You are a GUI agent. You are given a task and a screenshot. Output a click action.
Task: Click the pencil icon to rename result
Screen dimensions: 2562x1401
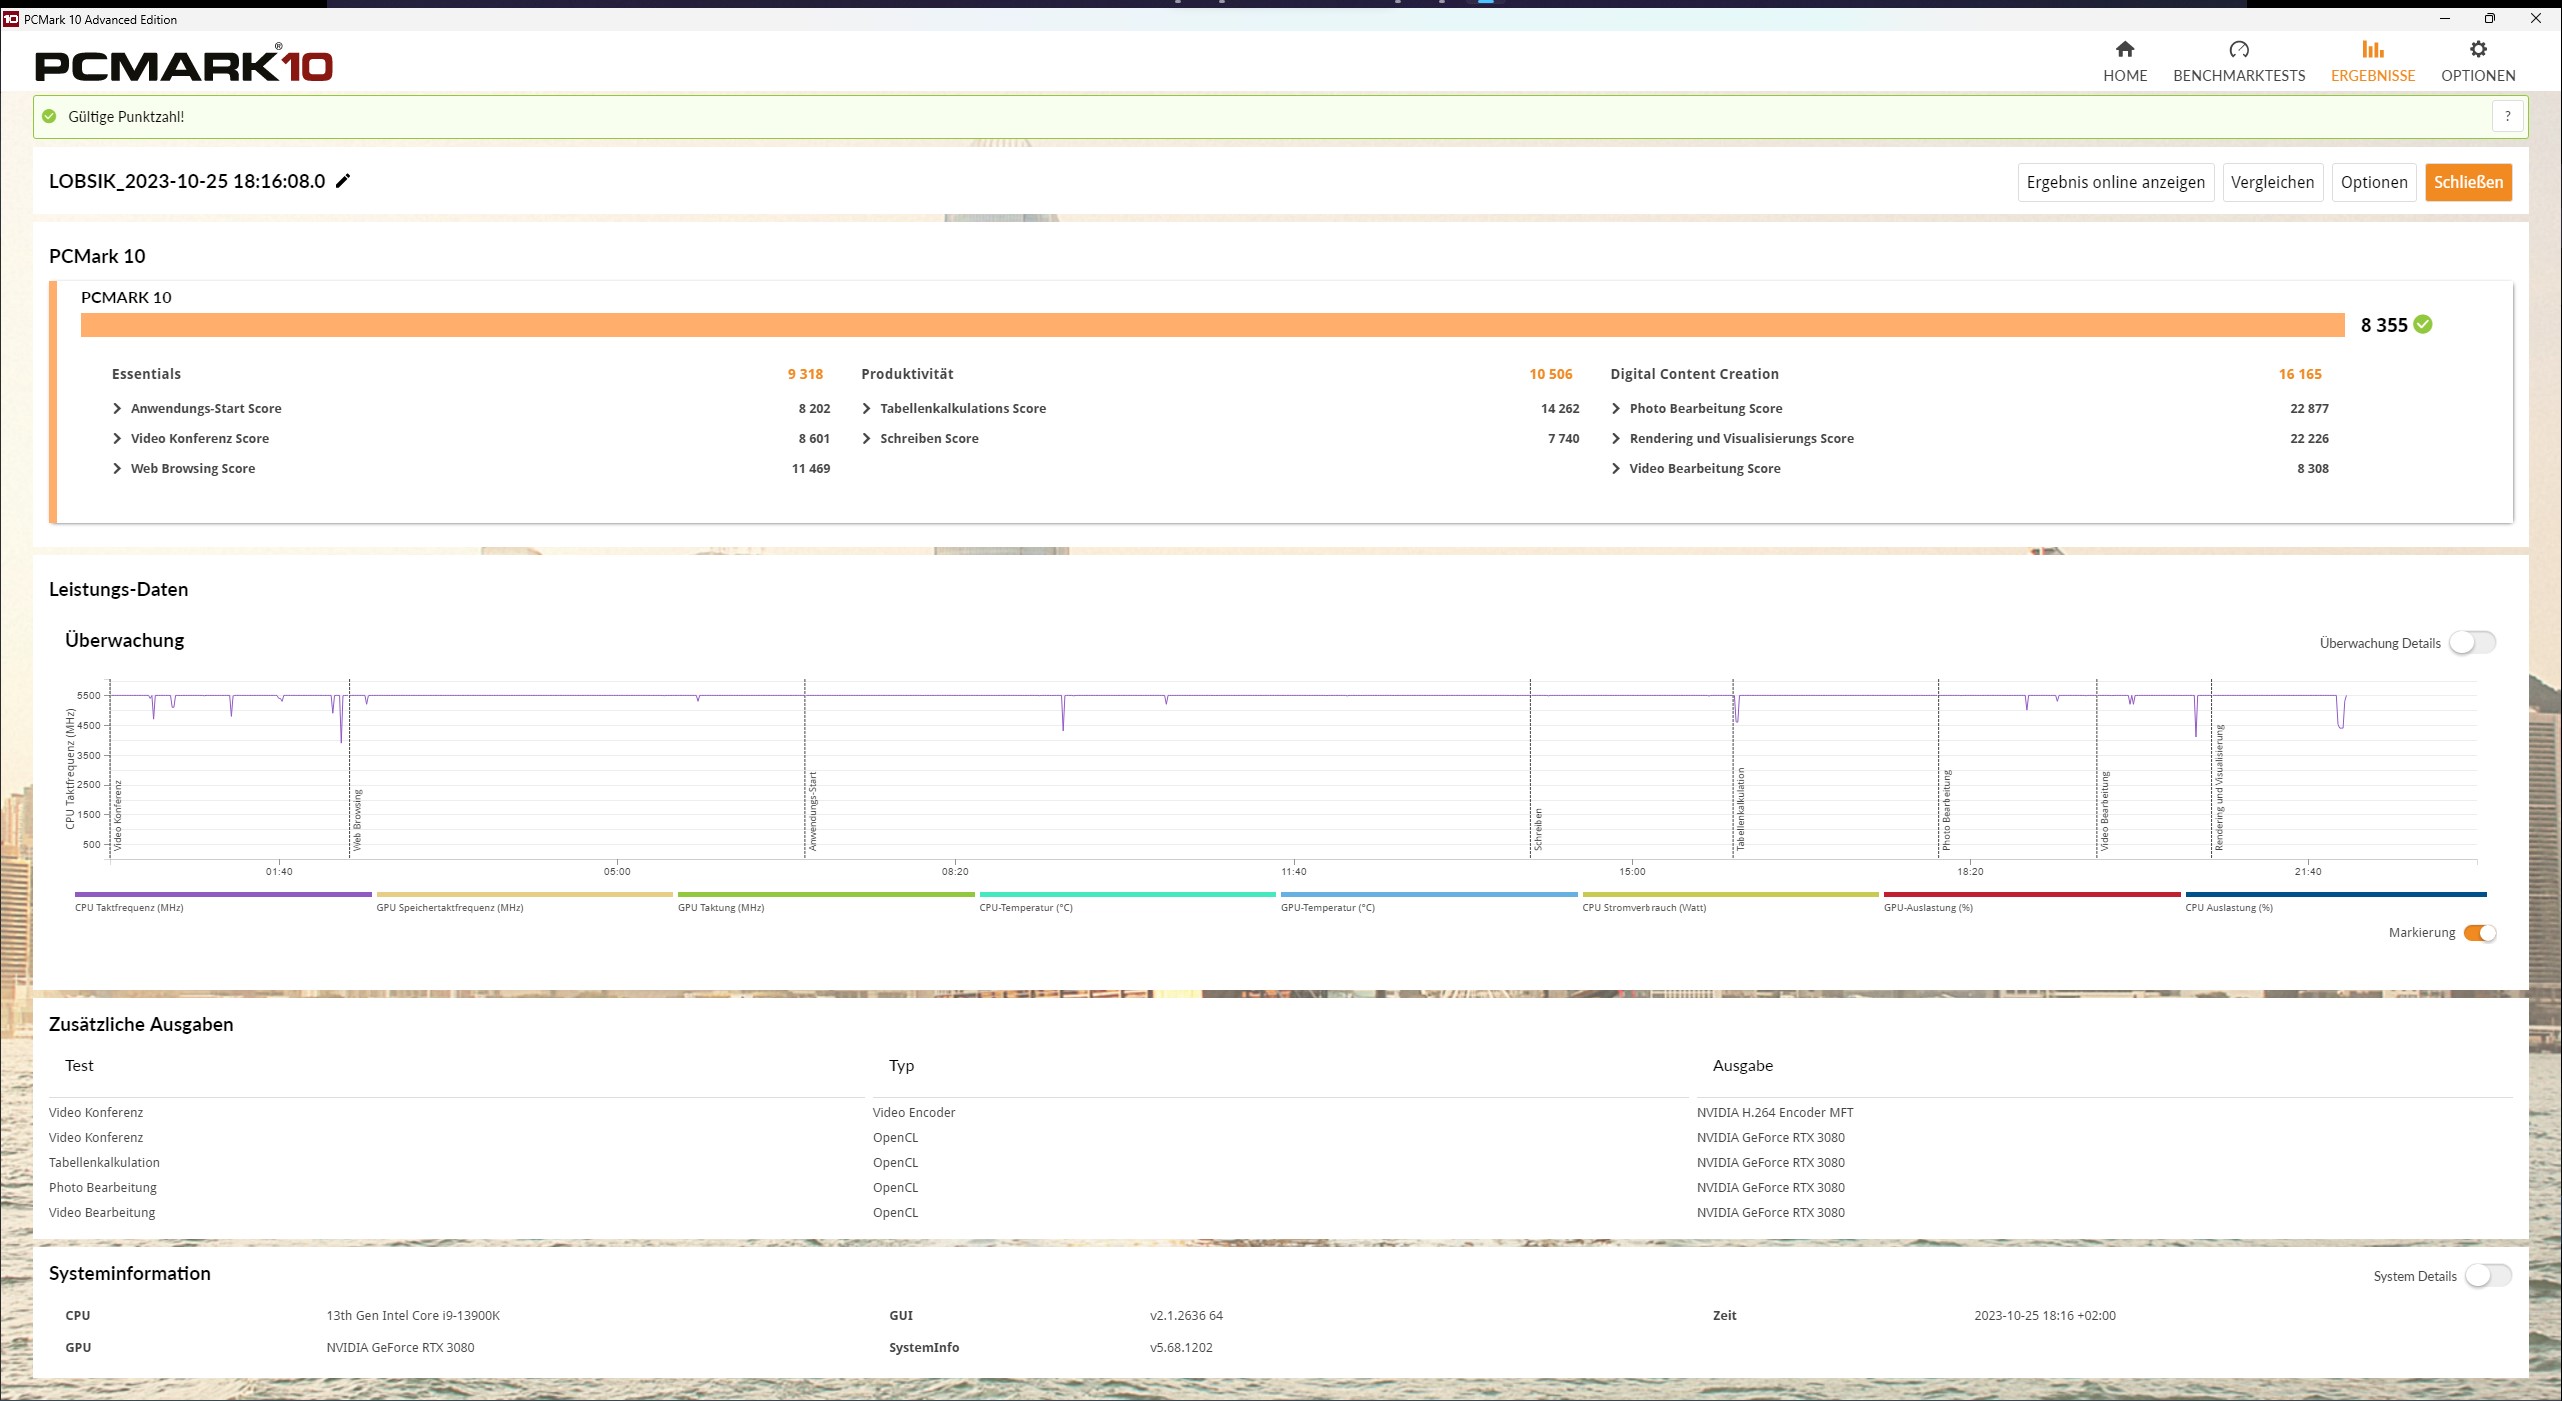[343, 181]
